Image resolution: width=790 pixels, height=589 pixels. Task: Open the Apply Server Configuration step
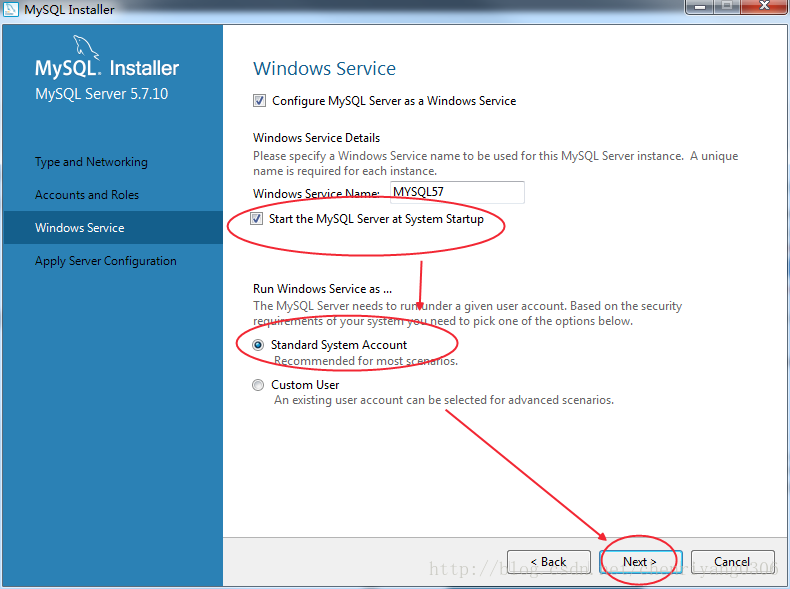point(106,261)
